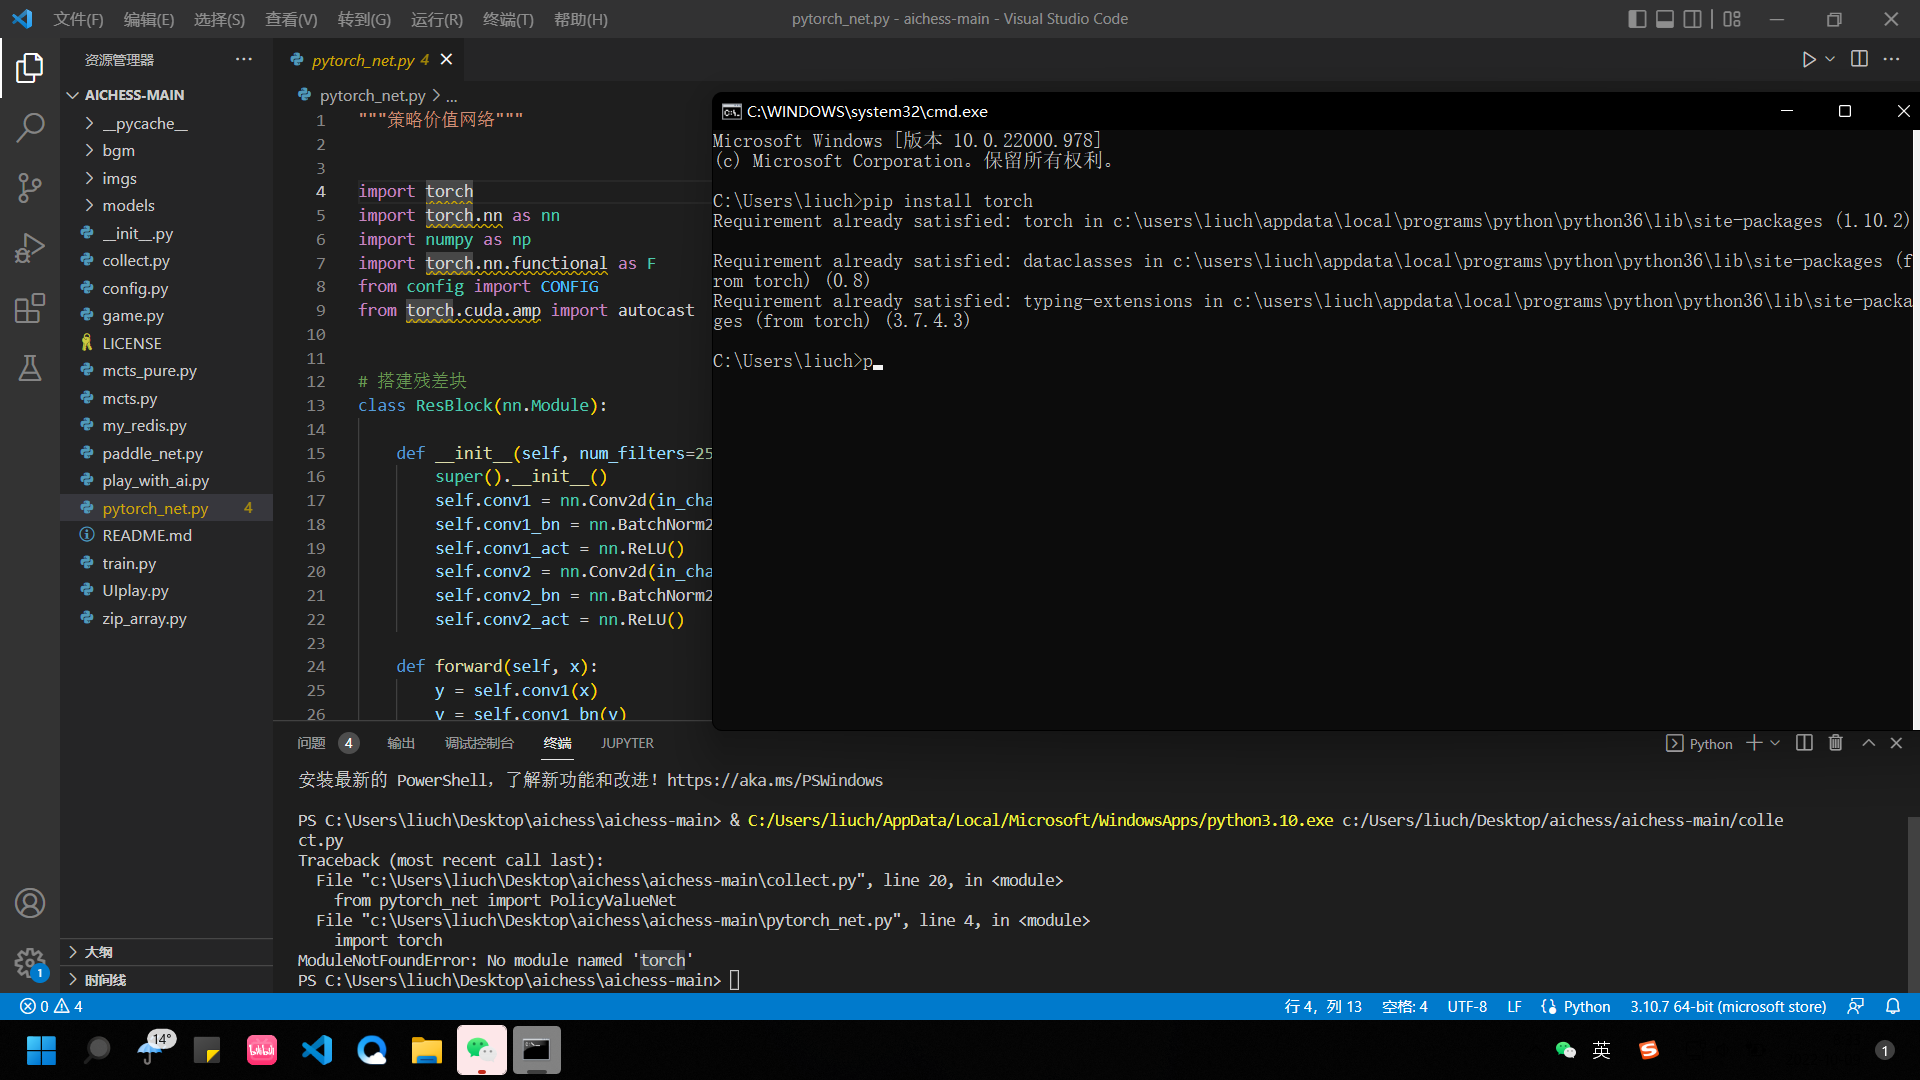Split the editor to the right

(x=1859, y=60)
